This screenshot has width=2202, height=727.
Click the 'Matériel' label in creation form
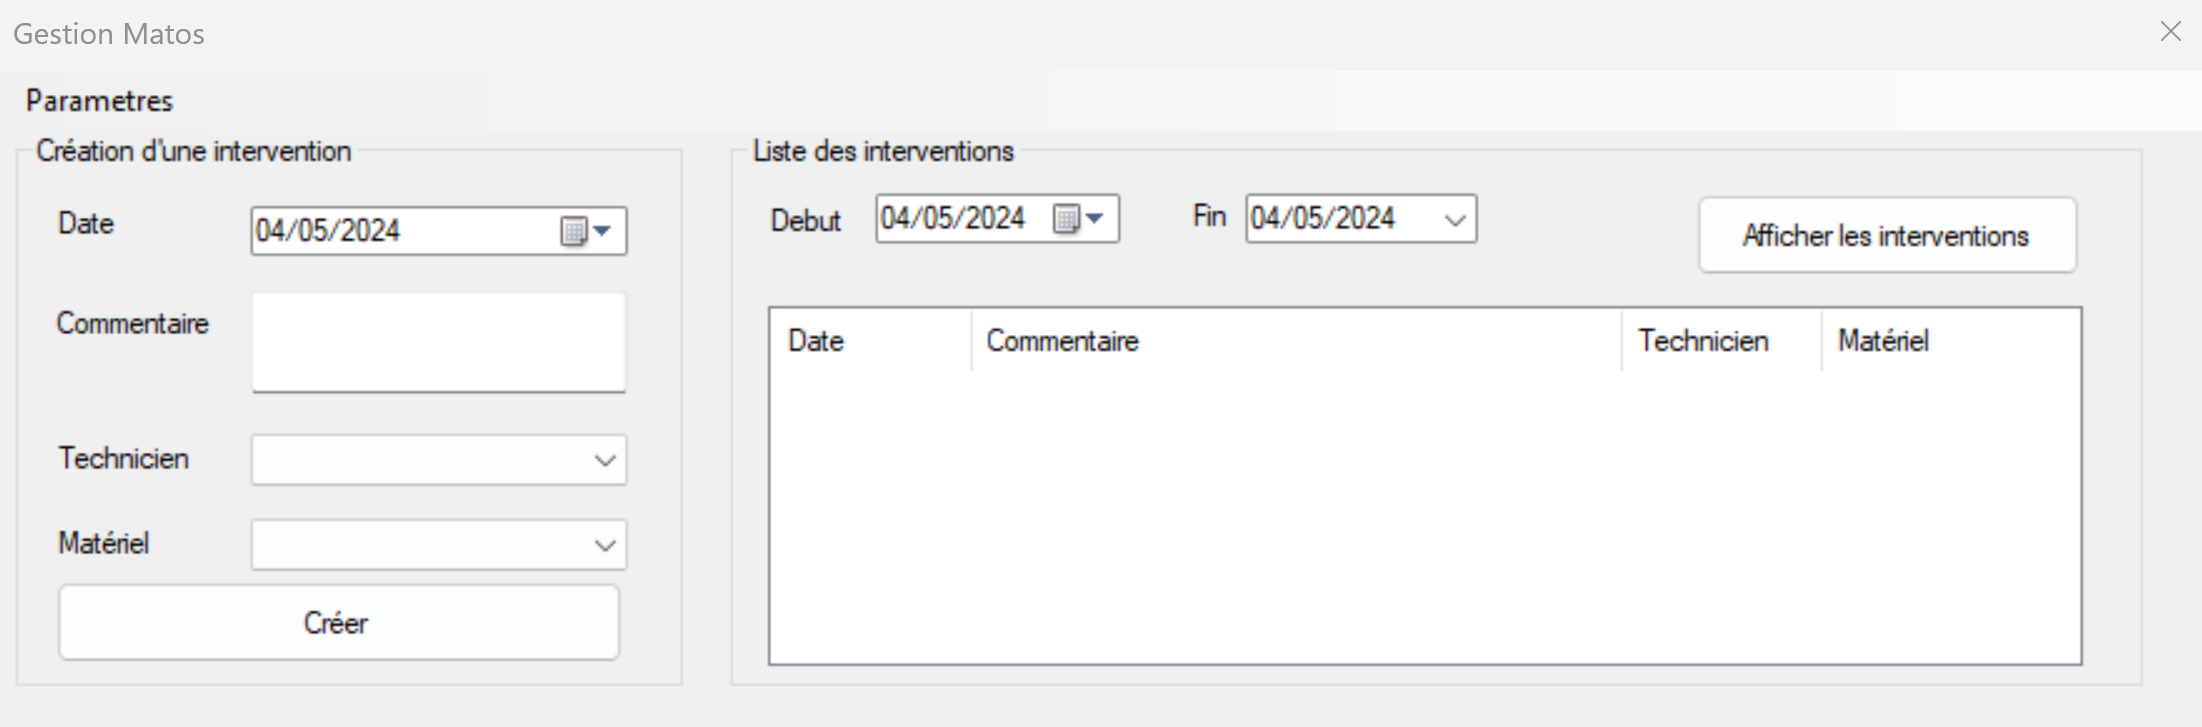click(103, 543)
